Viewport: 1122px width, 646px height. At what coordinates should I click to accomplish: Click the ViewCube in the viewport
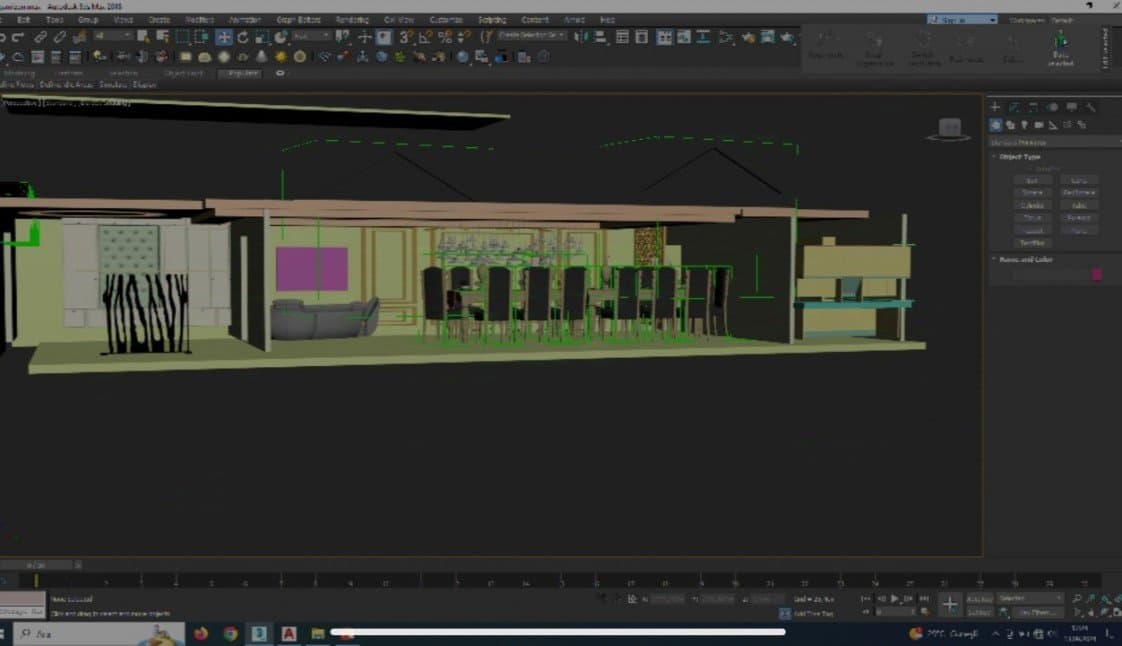(950, 129)
